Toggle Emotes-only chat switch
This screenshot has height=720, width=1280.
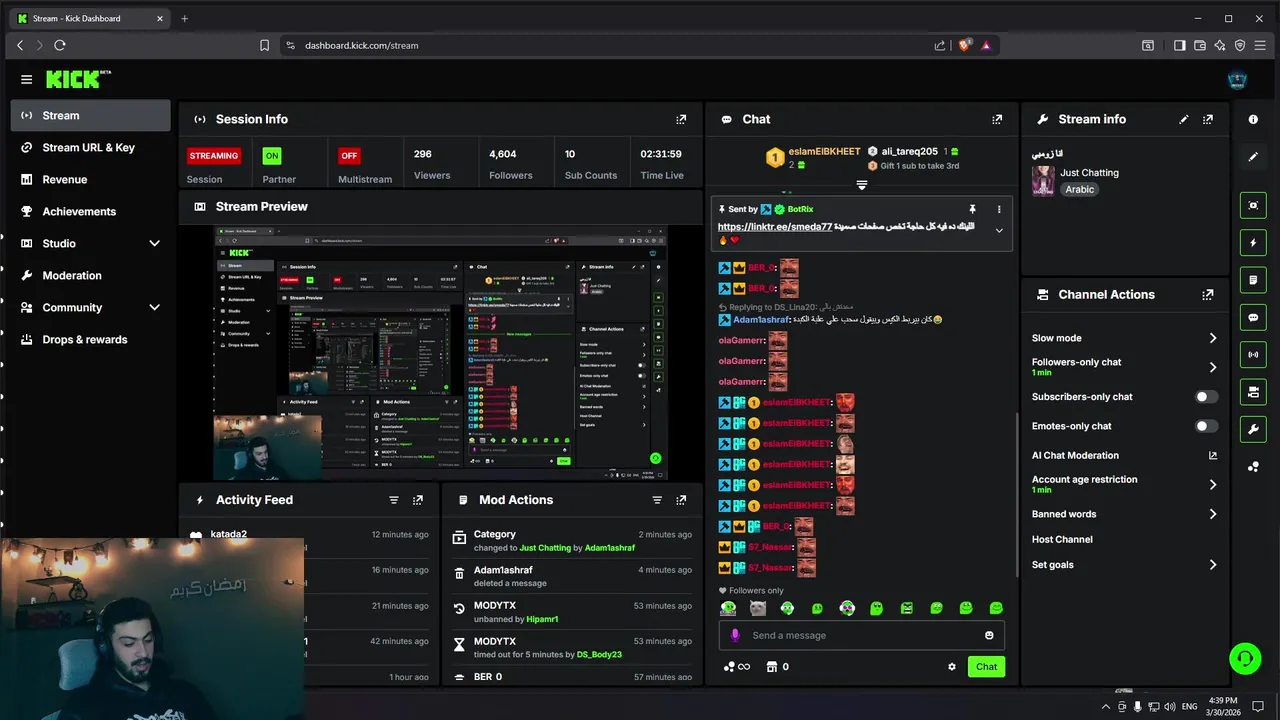point(1207,426)
